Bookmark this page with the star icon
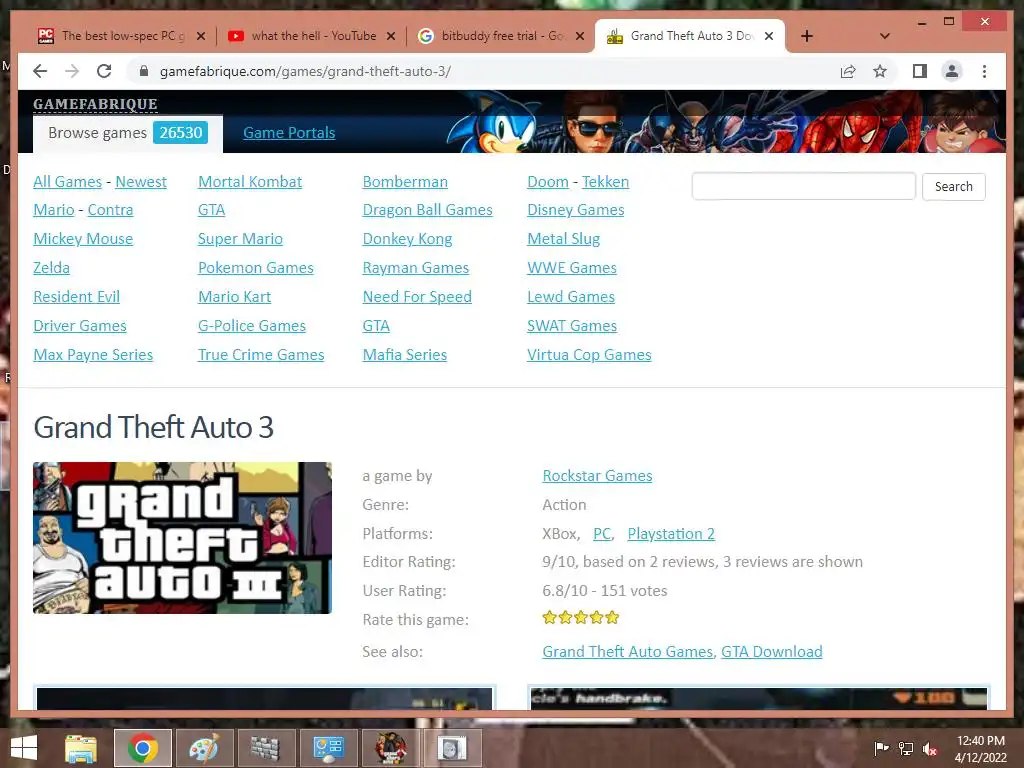 [880, 71]
